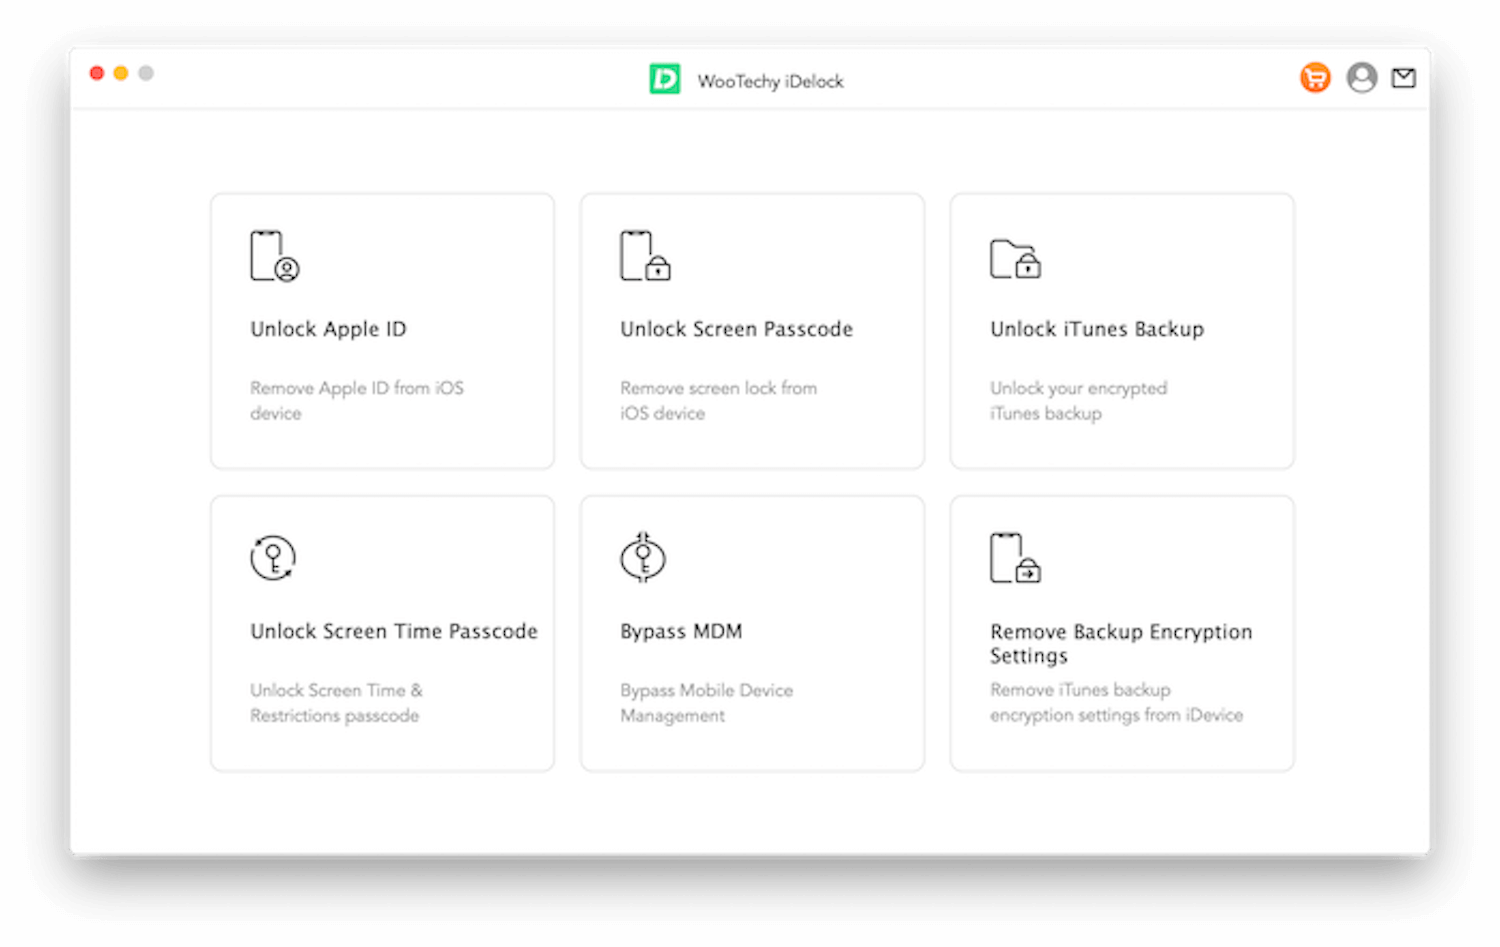
Task: Click "Remove iTunes backup encryption settings" description
Action: (x=1116, y=702)
